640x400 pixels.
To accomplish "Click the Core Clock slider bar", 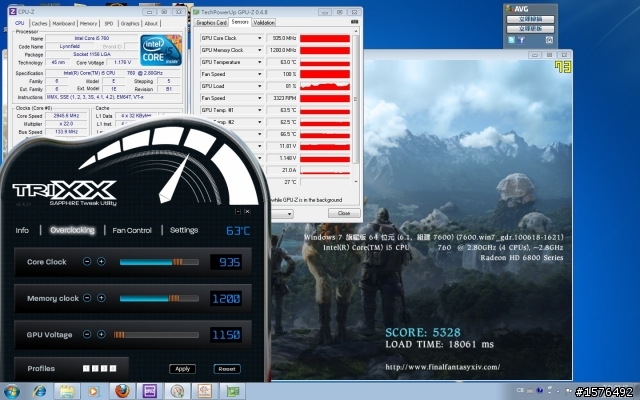I will click(159, 262).
